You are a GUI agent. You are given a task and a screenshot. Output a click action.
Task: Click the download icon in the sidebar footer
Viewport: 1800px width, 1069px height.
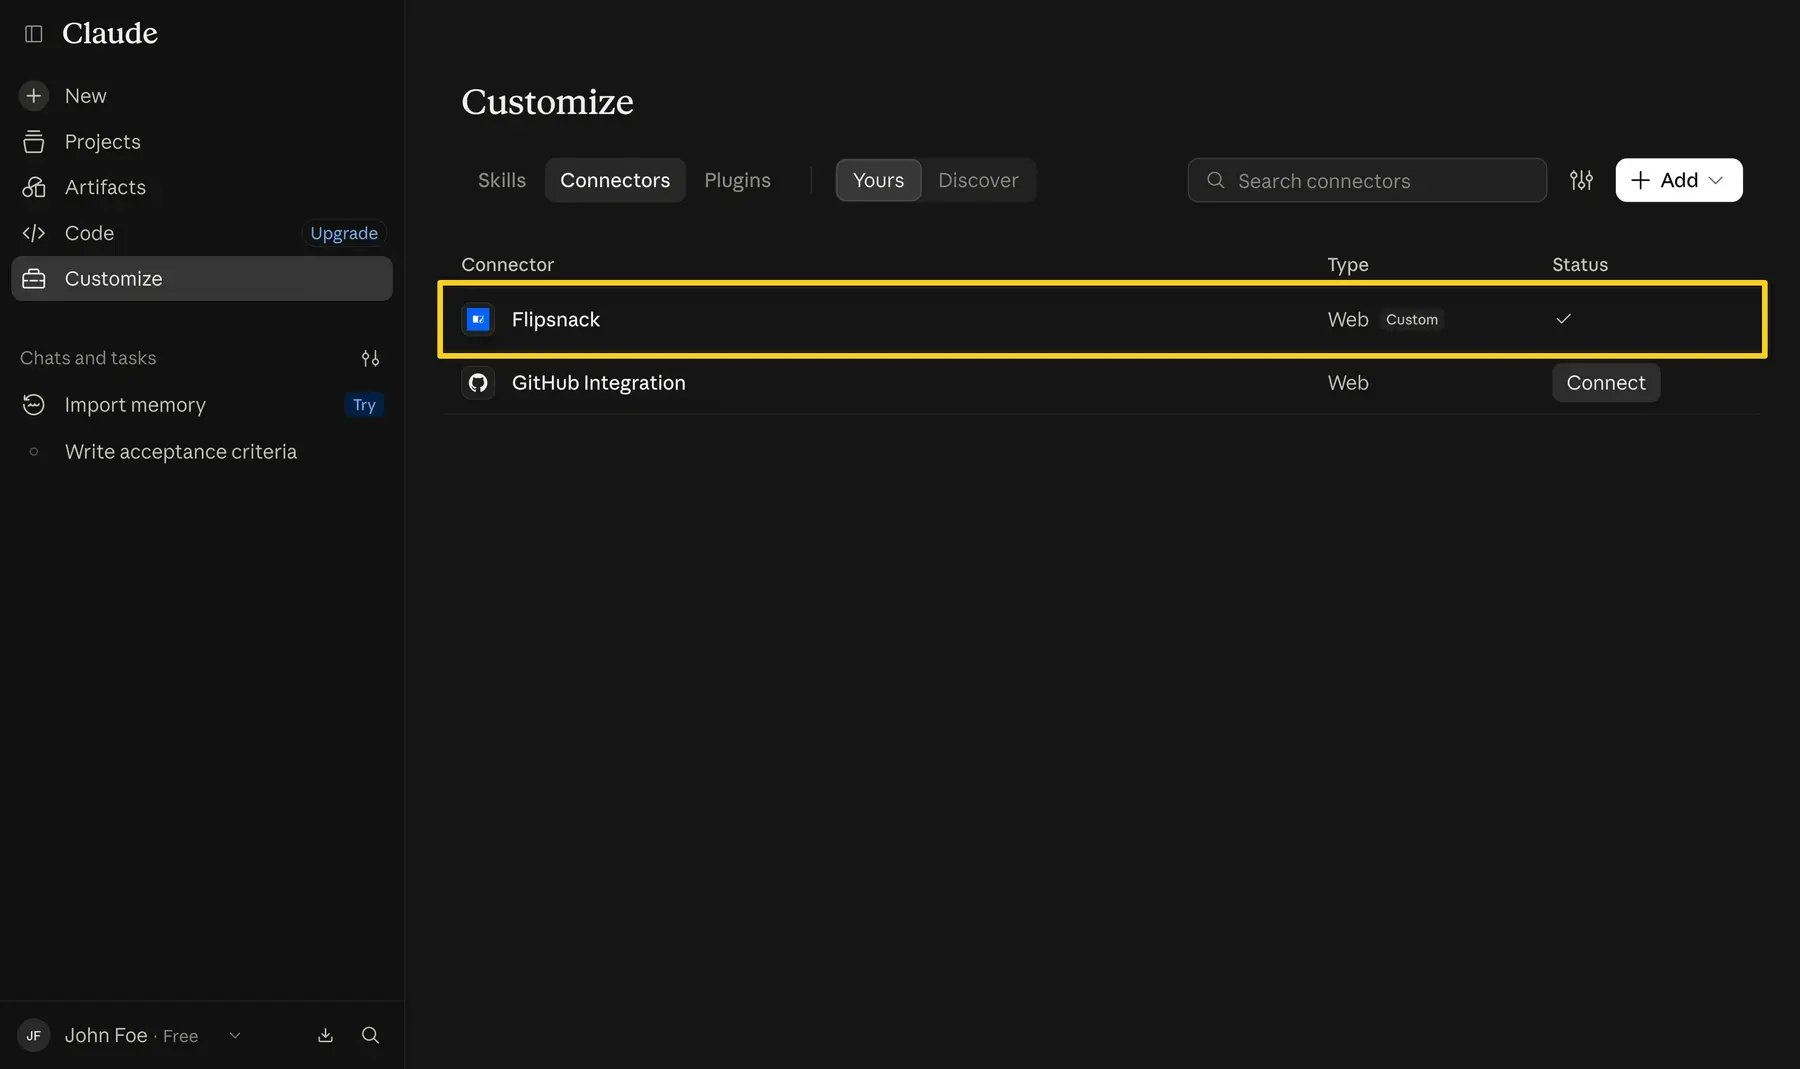point(325,1035)
